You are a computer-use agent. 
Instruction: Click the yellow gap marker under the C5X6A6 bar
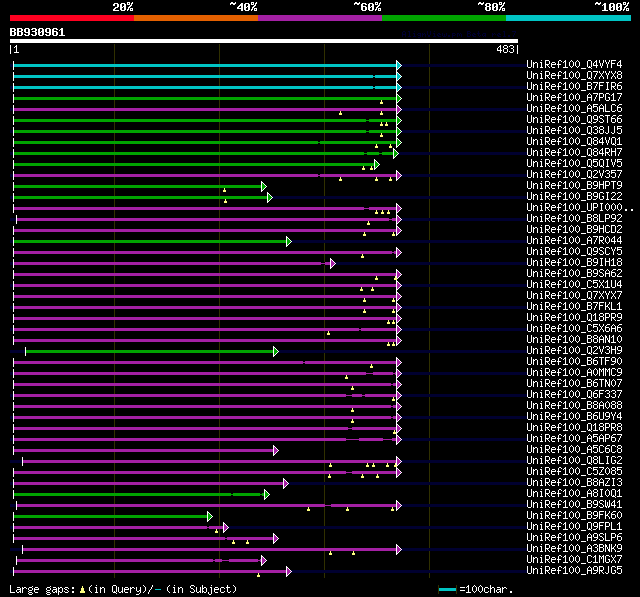pos(328,333)
